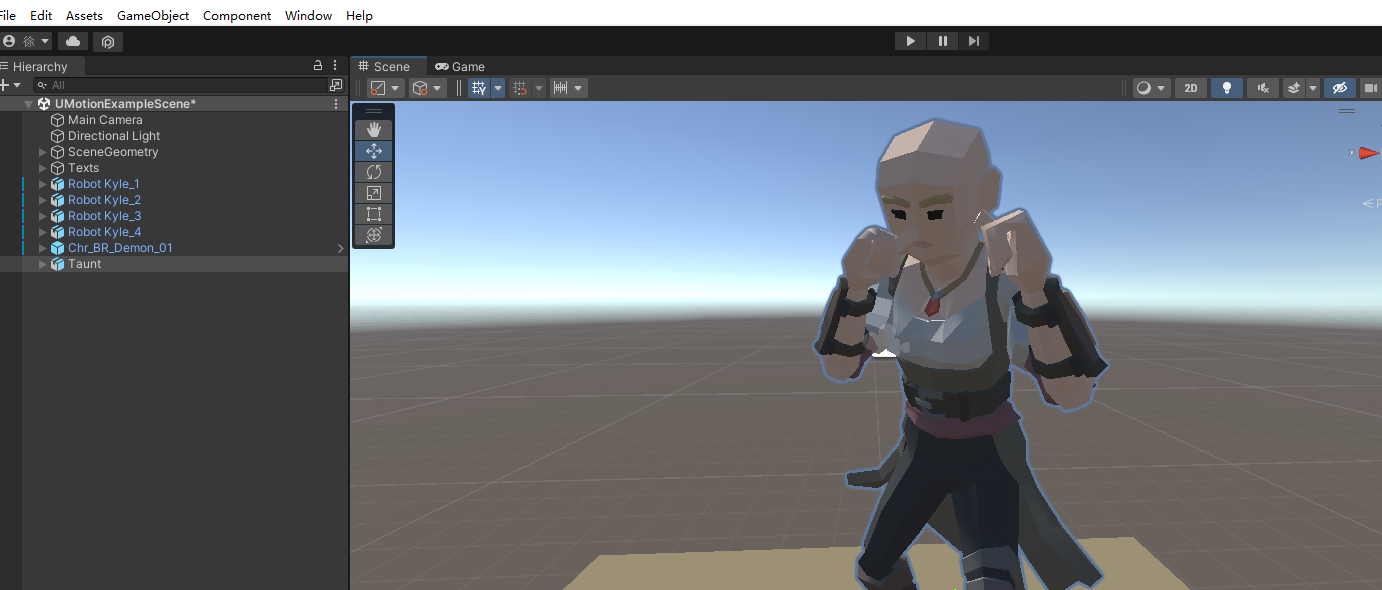Expand Robot Kyle_3 prefab
The width and height of the screenshot is (1382, 590).
(43, 216)
